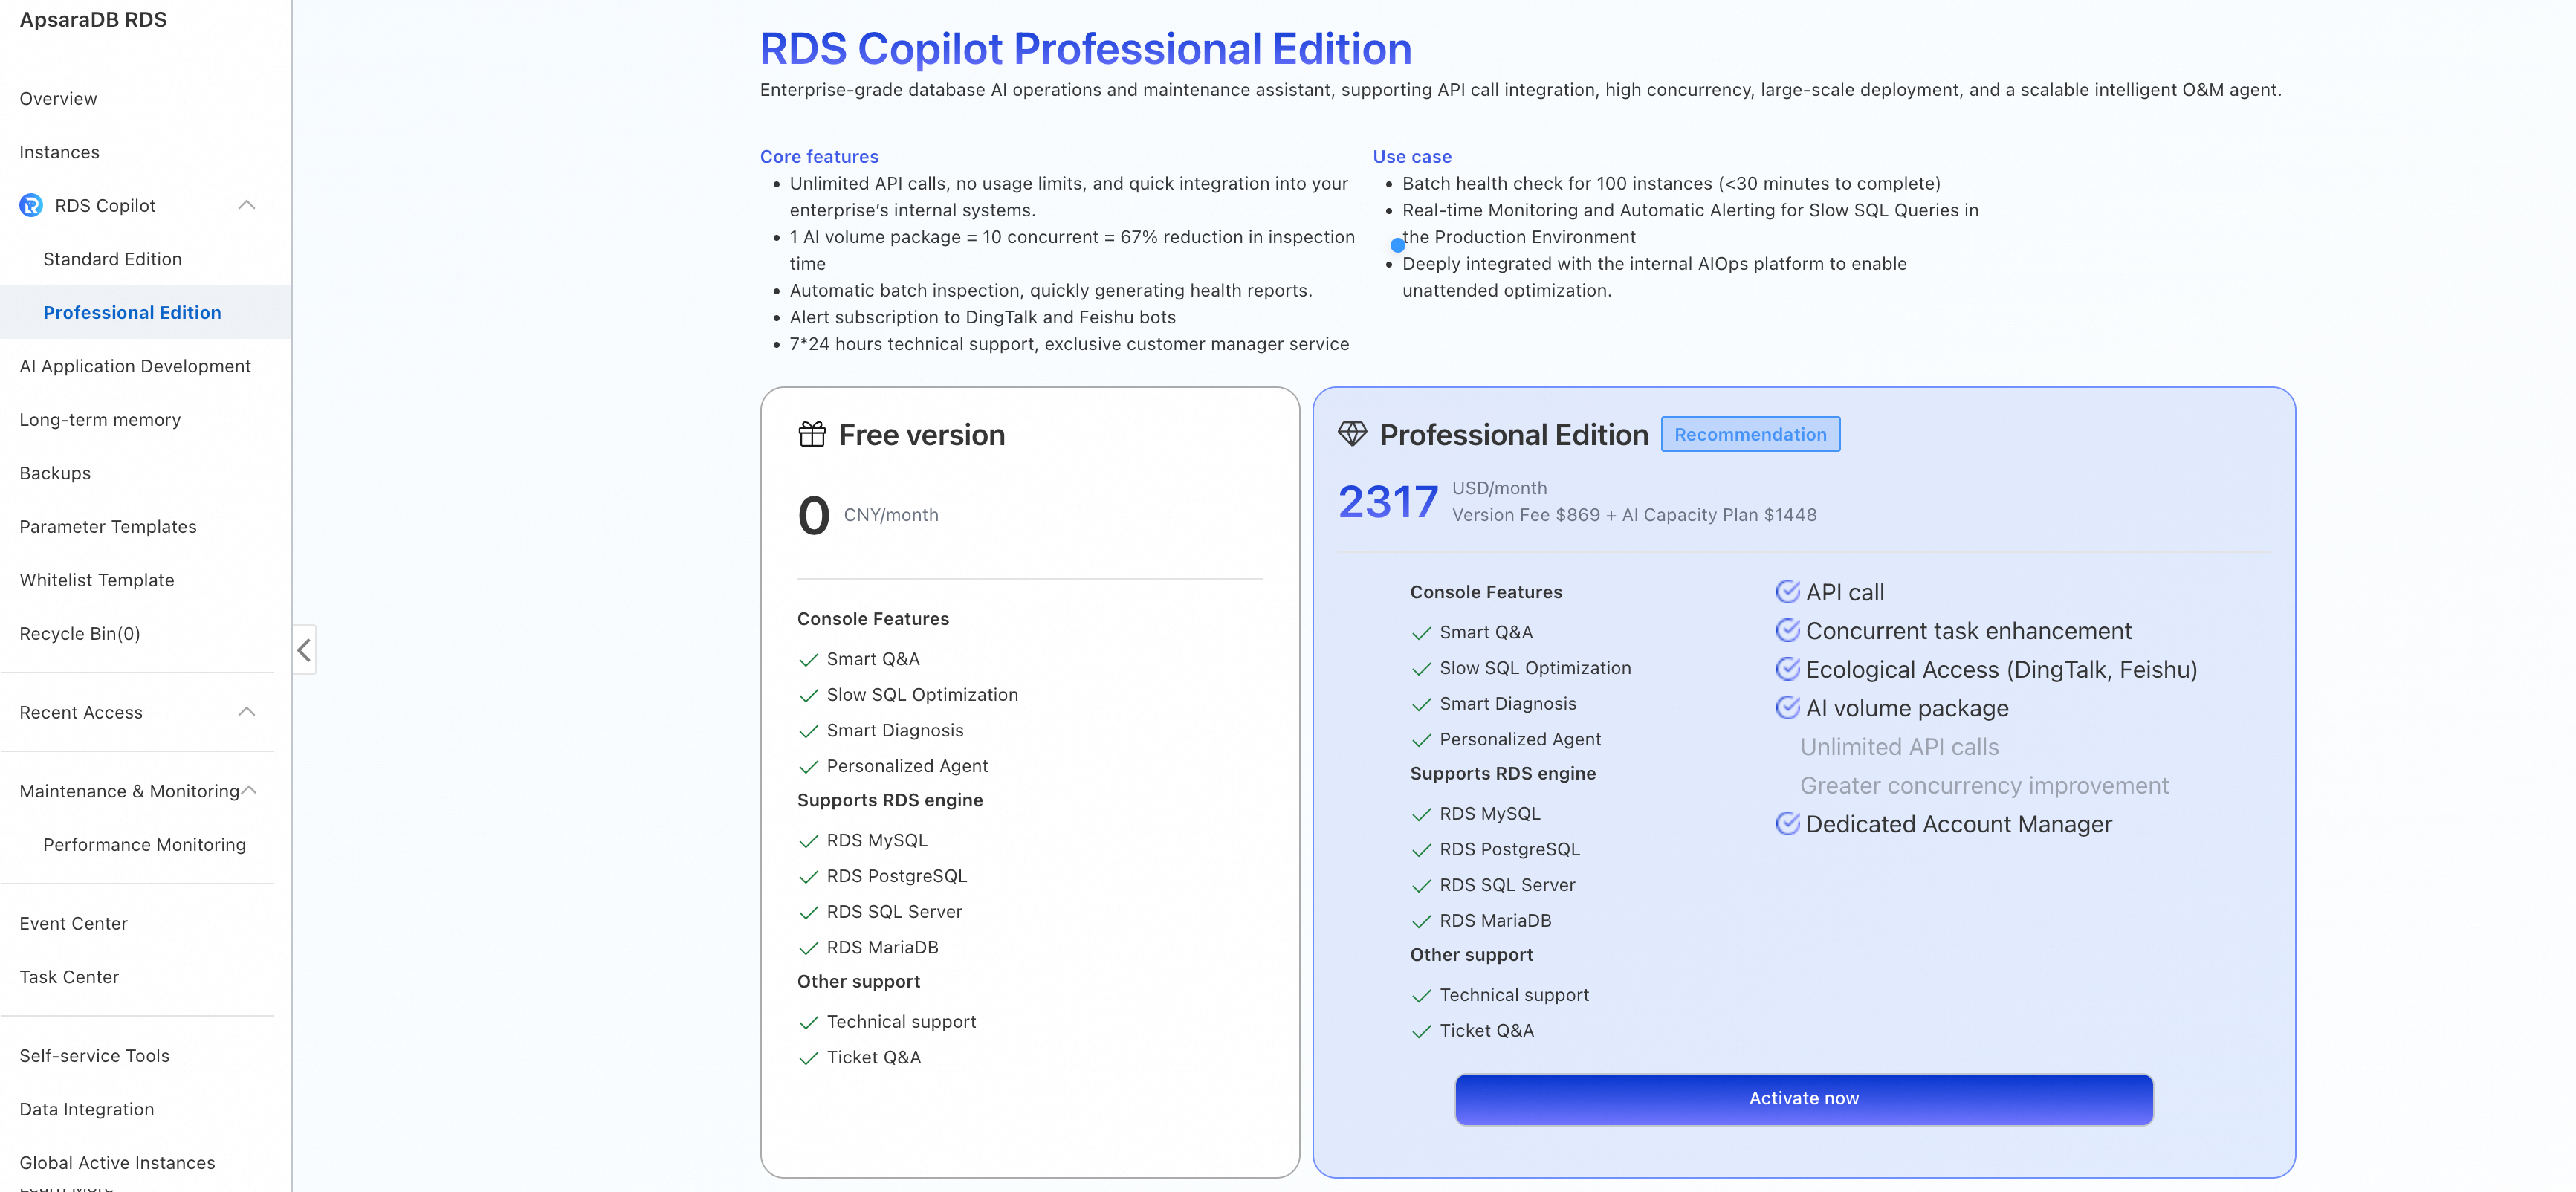Image resolution: width=2576 pixels, height=1192 pixels.
Task: Open Standard Edition under RDS Copilot
Action: click(x=112, y=259)
